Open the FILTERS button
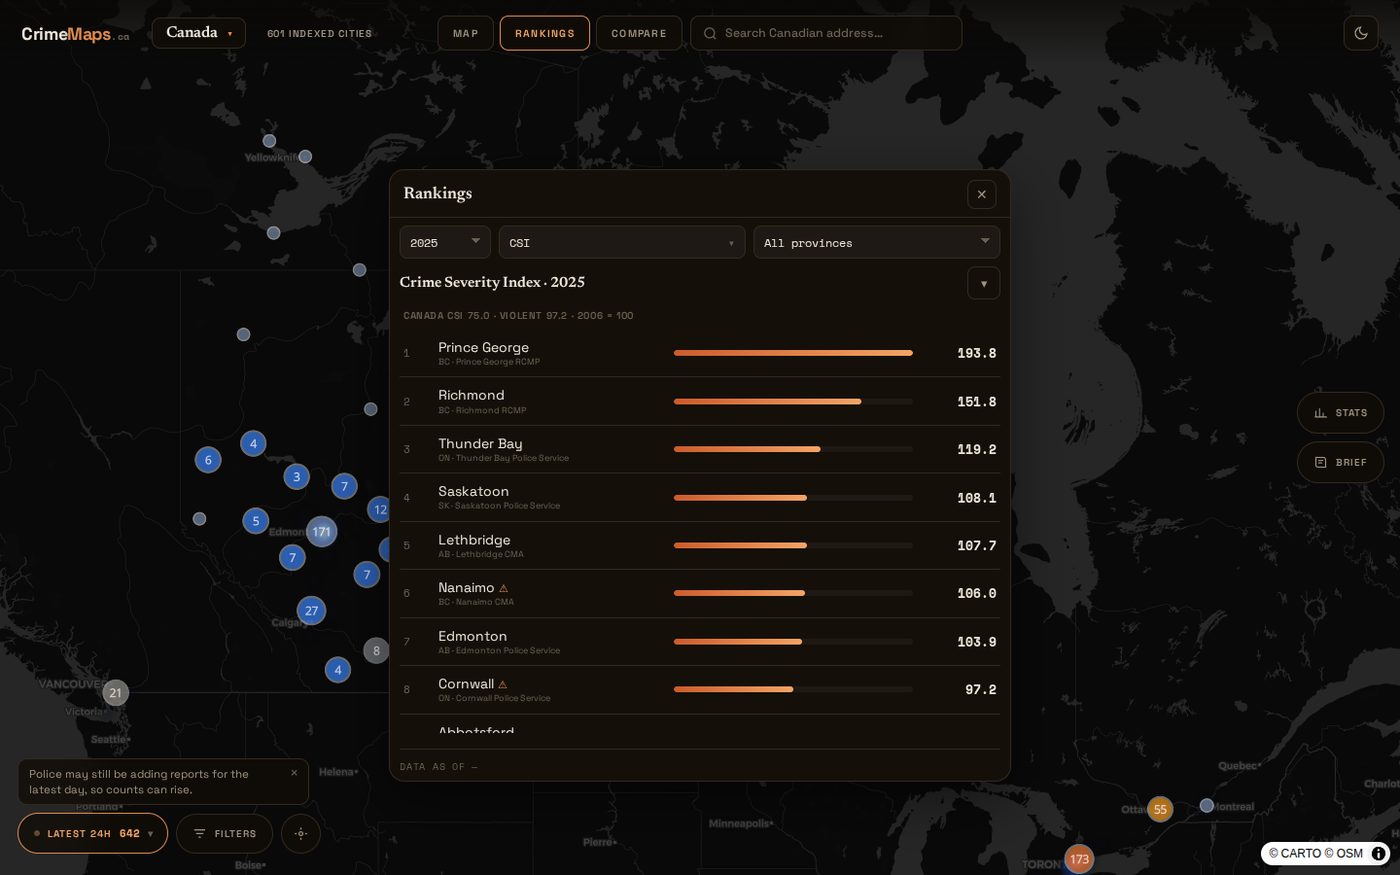 (x=225, y=833)
